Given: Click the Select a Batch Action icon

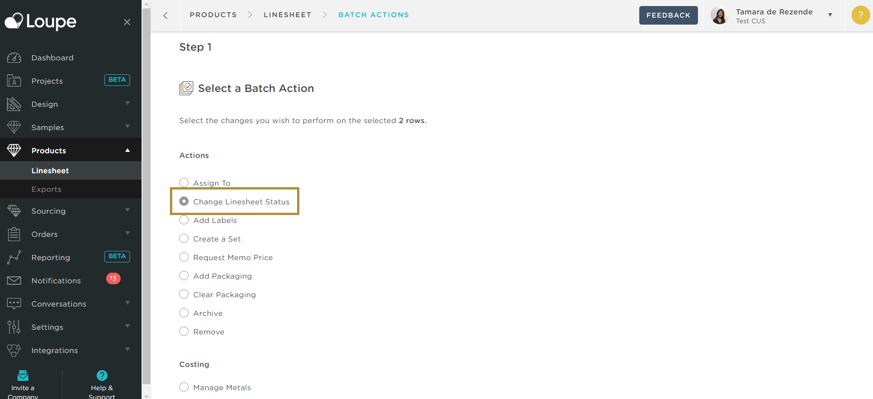Looking at the screenshot, I should pyautogui.click(x=186, y=88).
